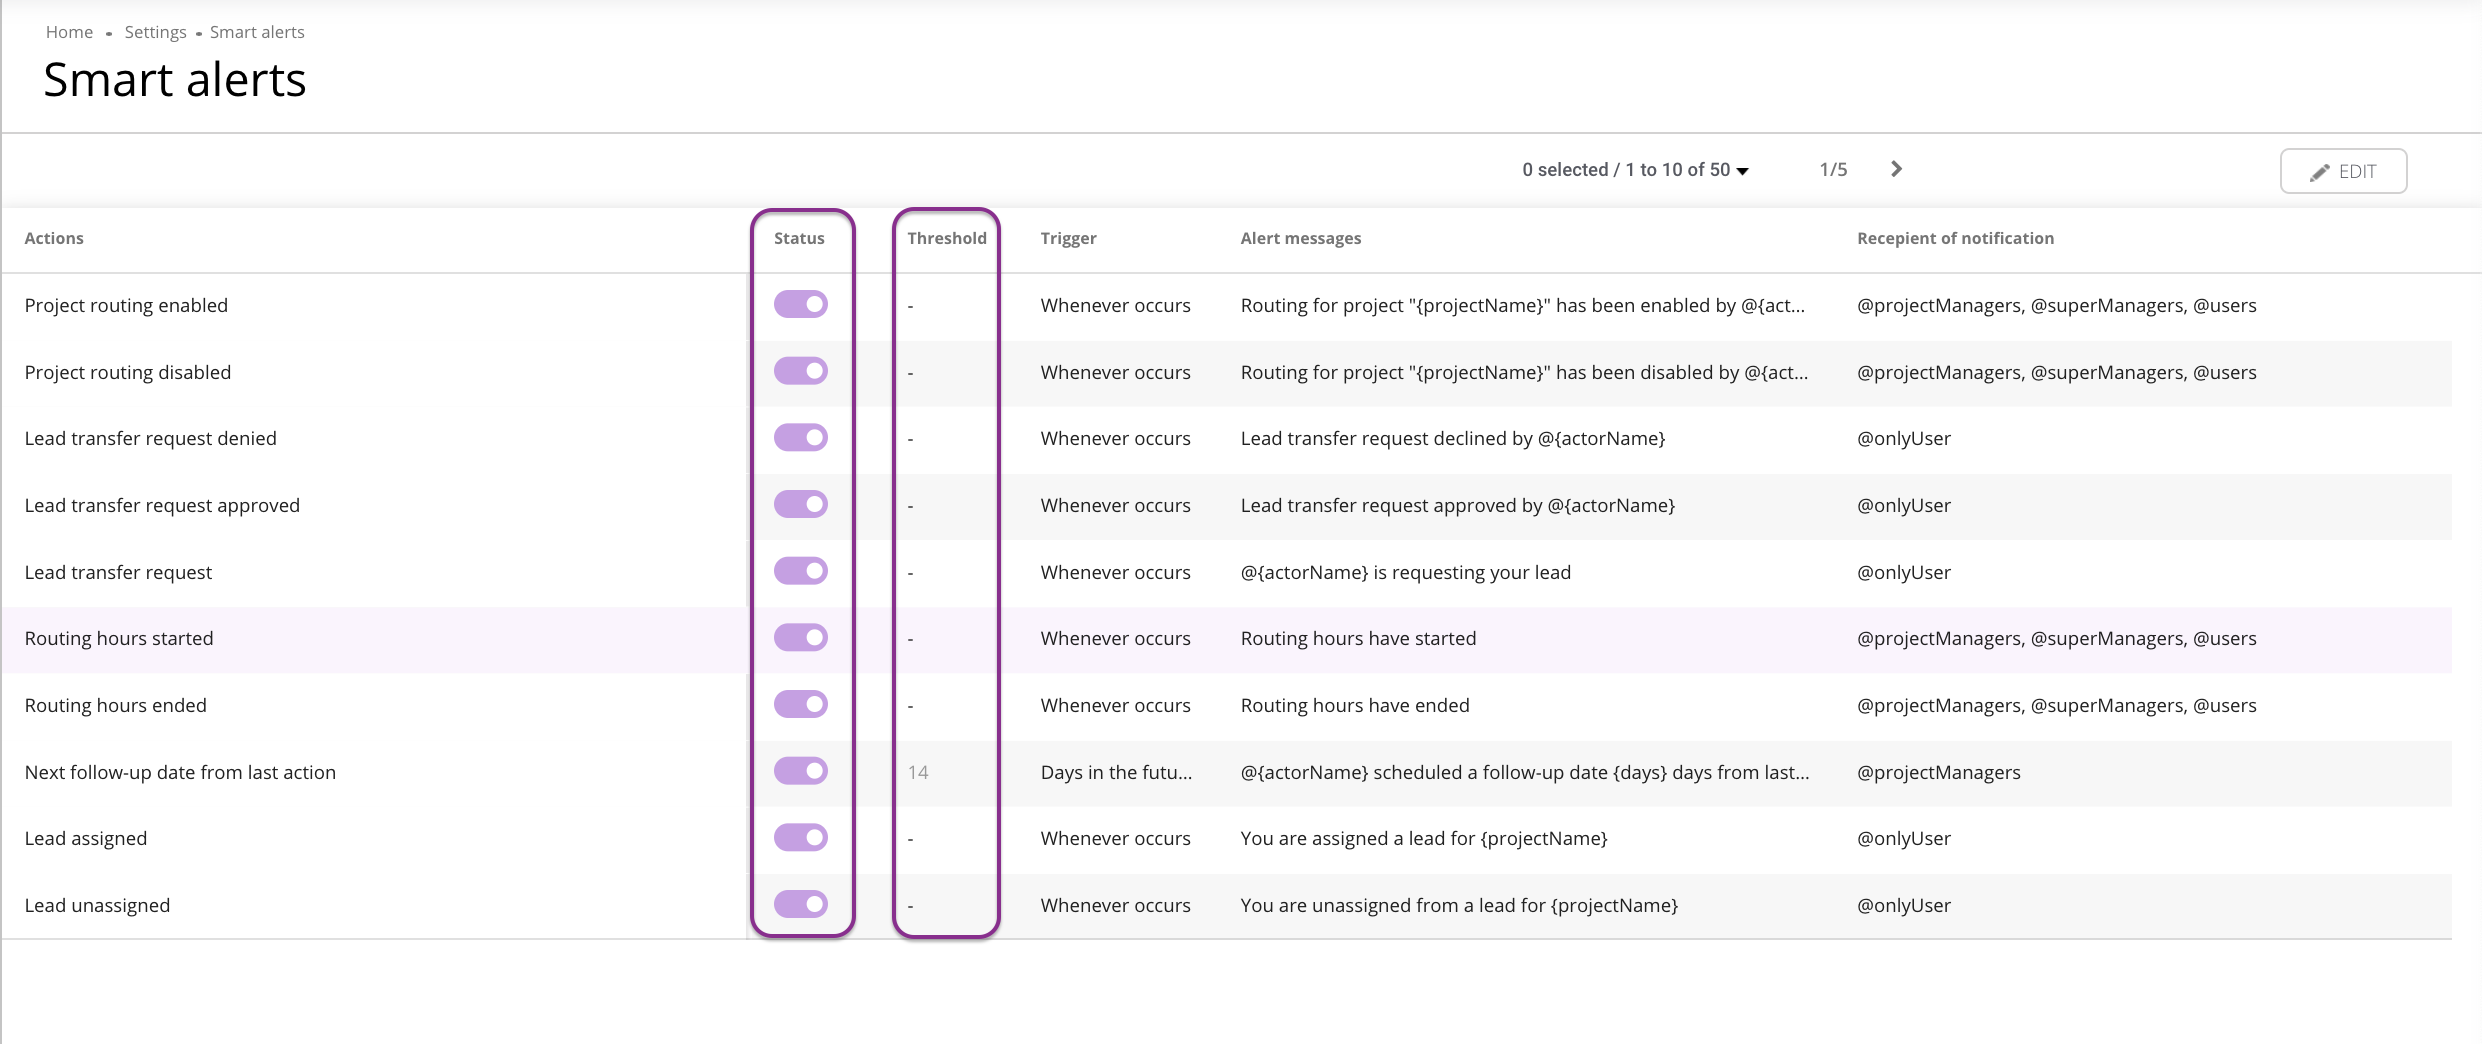Image resolution: width=2482 pixels, height=1044 pixels.
Task: Toggle the Lead assigned status switch
Action: point(800,838)
